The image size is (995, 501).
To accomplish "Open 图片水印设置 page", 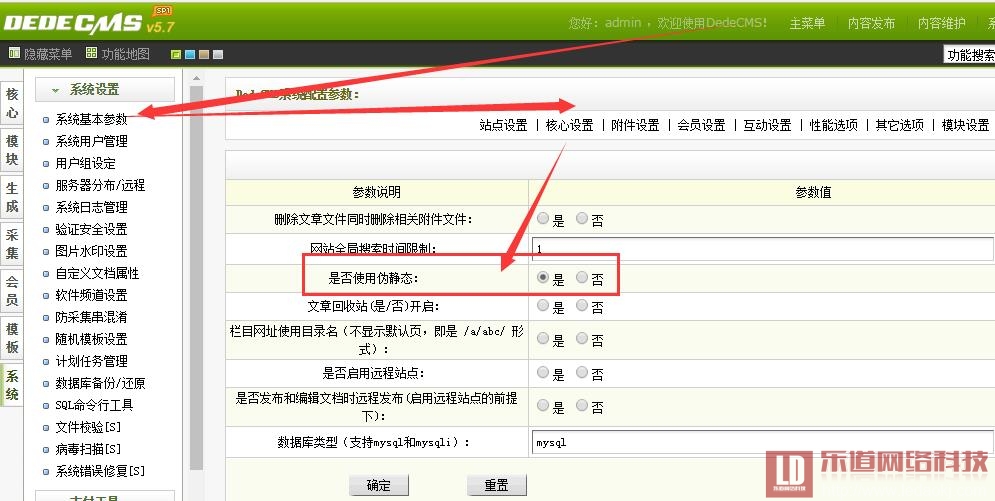I will pyautogui.click(x=91, y=251).
